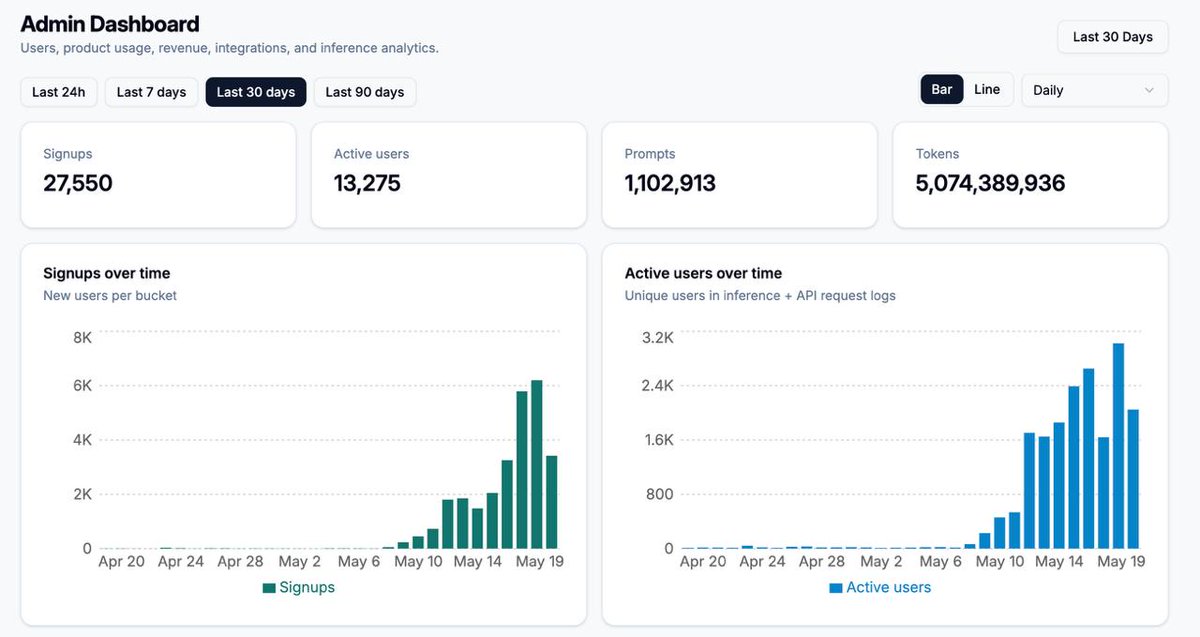Click the Tokens stat card
This screenshot has width=1200, height=637.
coord(1031,175)
